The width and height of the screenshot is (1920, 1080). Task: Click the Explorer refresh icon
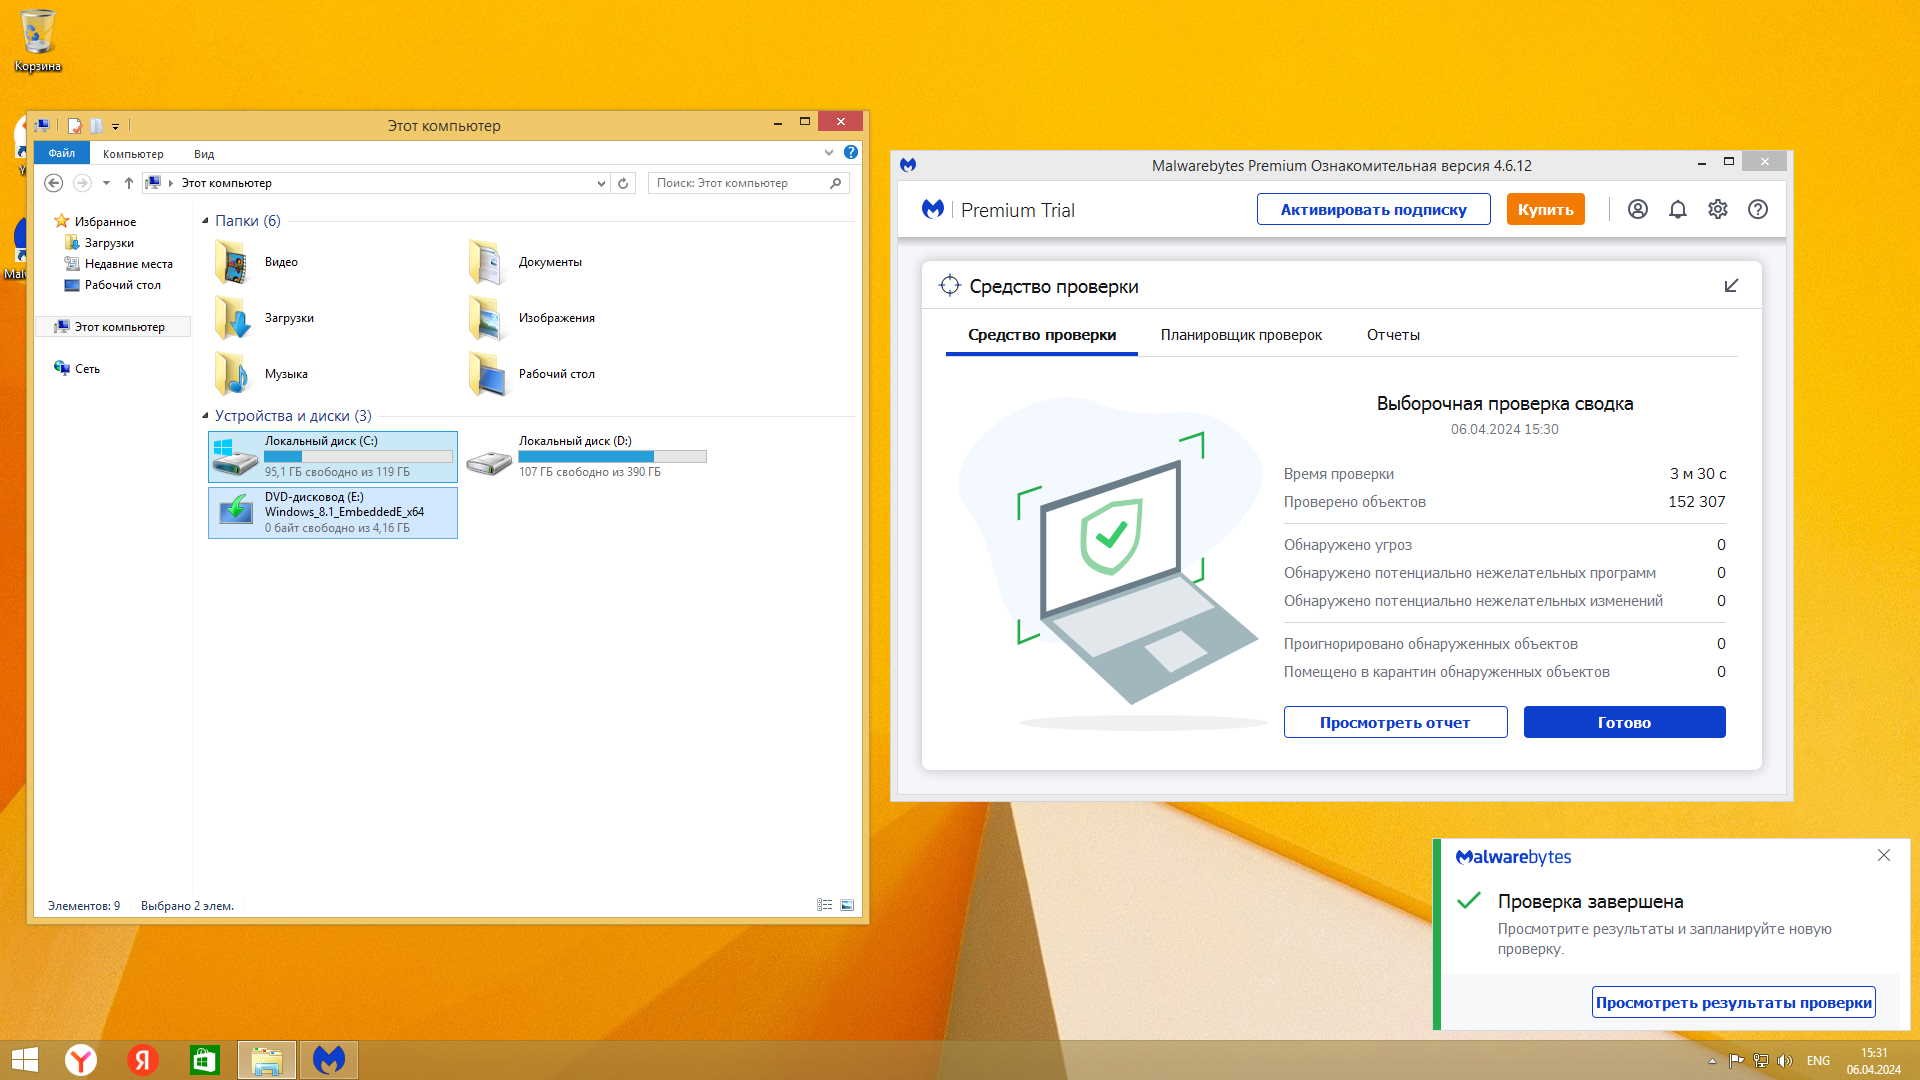(623, 183)
